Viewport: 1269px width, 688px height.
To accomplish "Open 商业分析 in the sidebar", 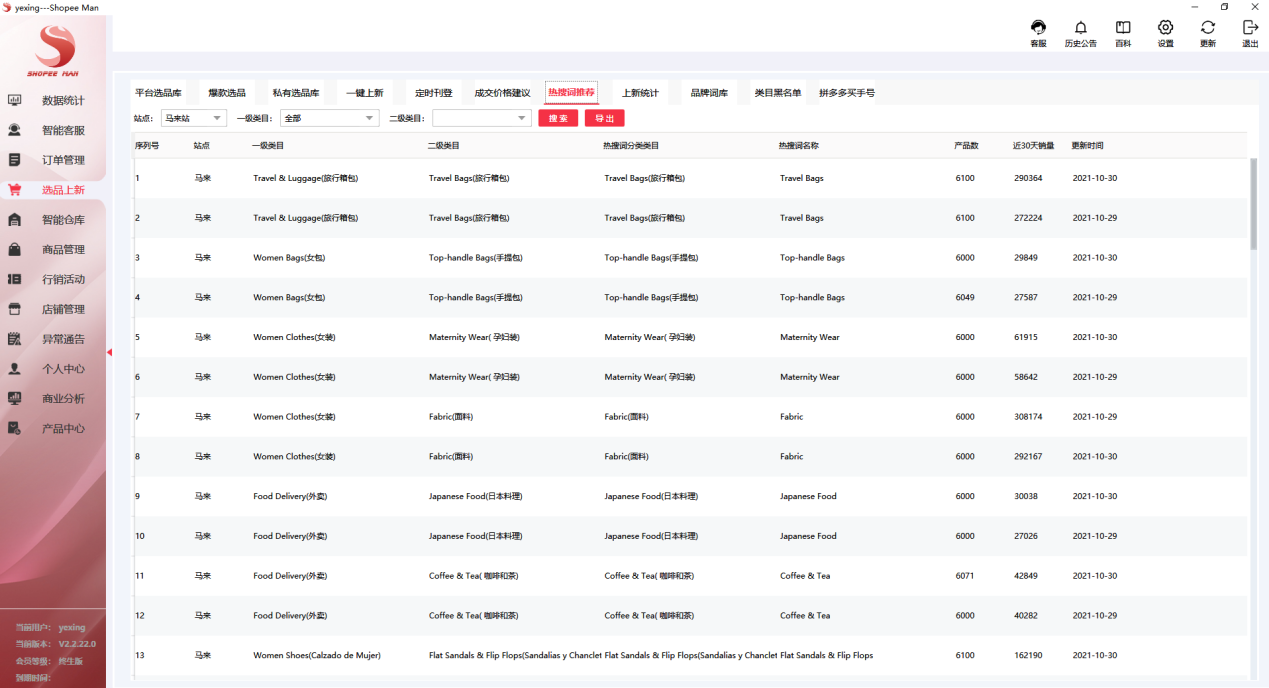I will 62,399.
